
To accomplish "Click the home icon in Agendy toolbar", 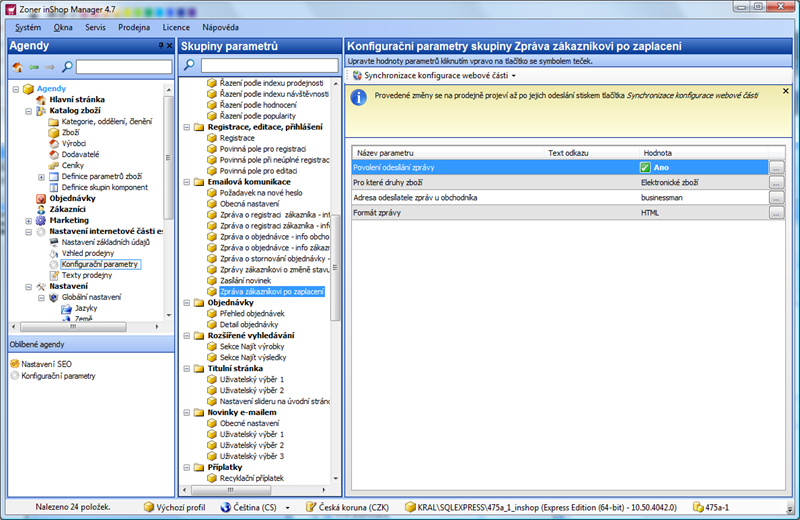I will click(17, 67).
